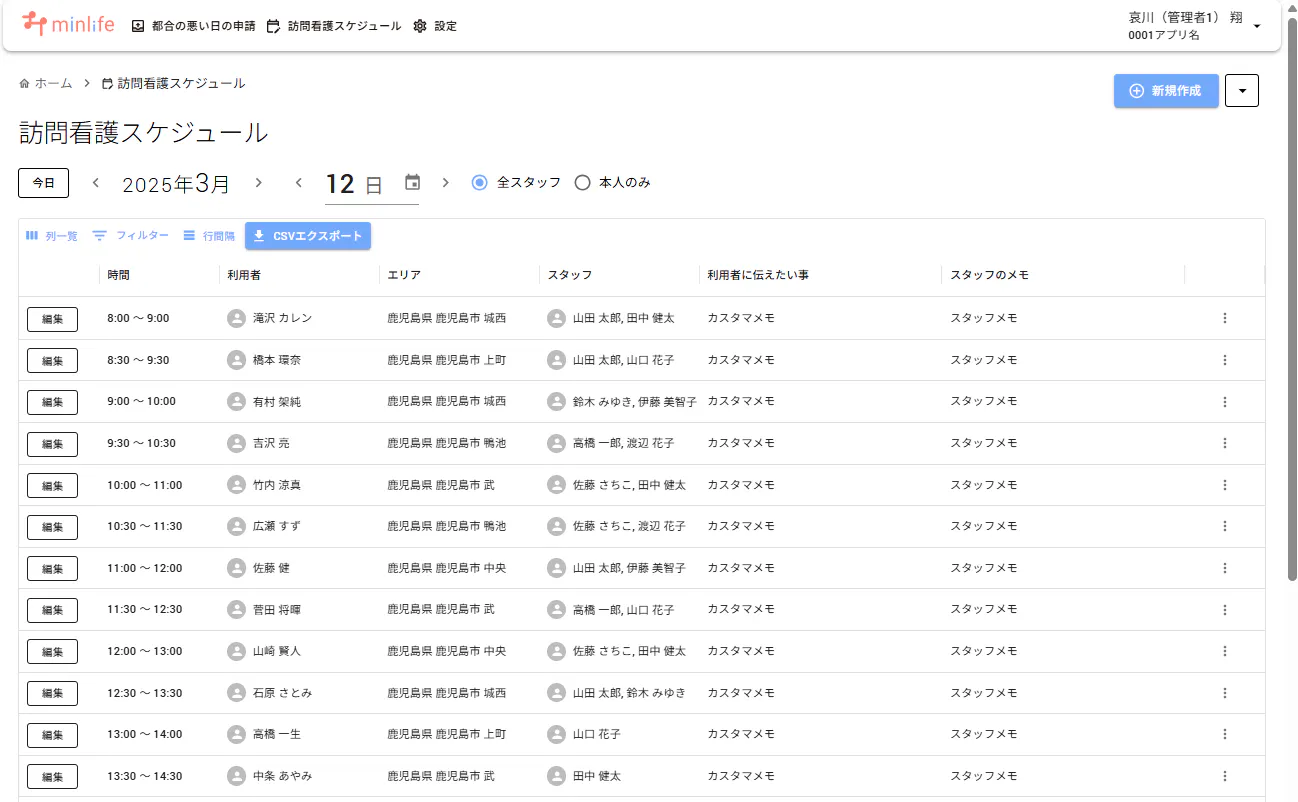Select the 全スタッフ radio button
The height and width of the screenshot is (802, 1298).
point(480,182)
